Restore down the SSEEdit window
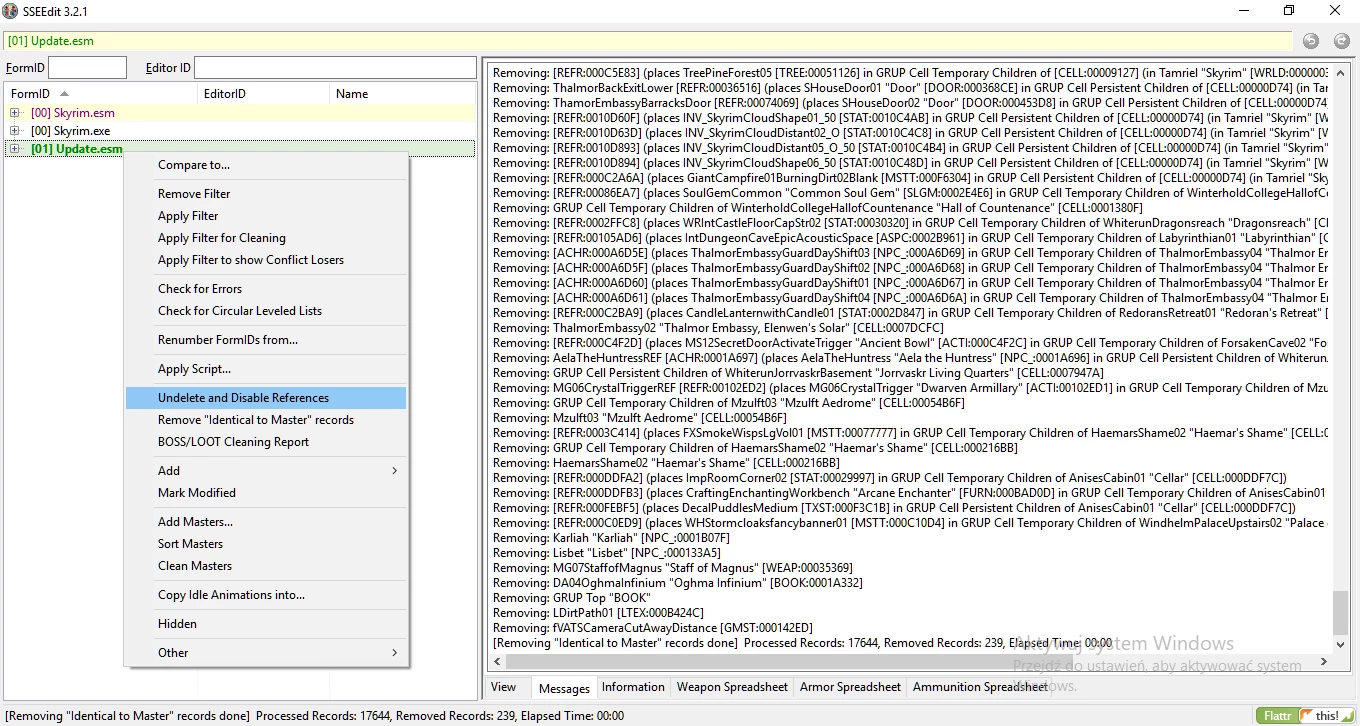Image resolution: width=1360 pixels, height=726 pixels. coord(1289,11)
